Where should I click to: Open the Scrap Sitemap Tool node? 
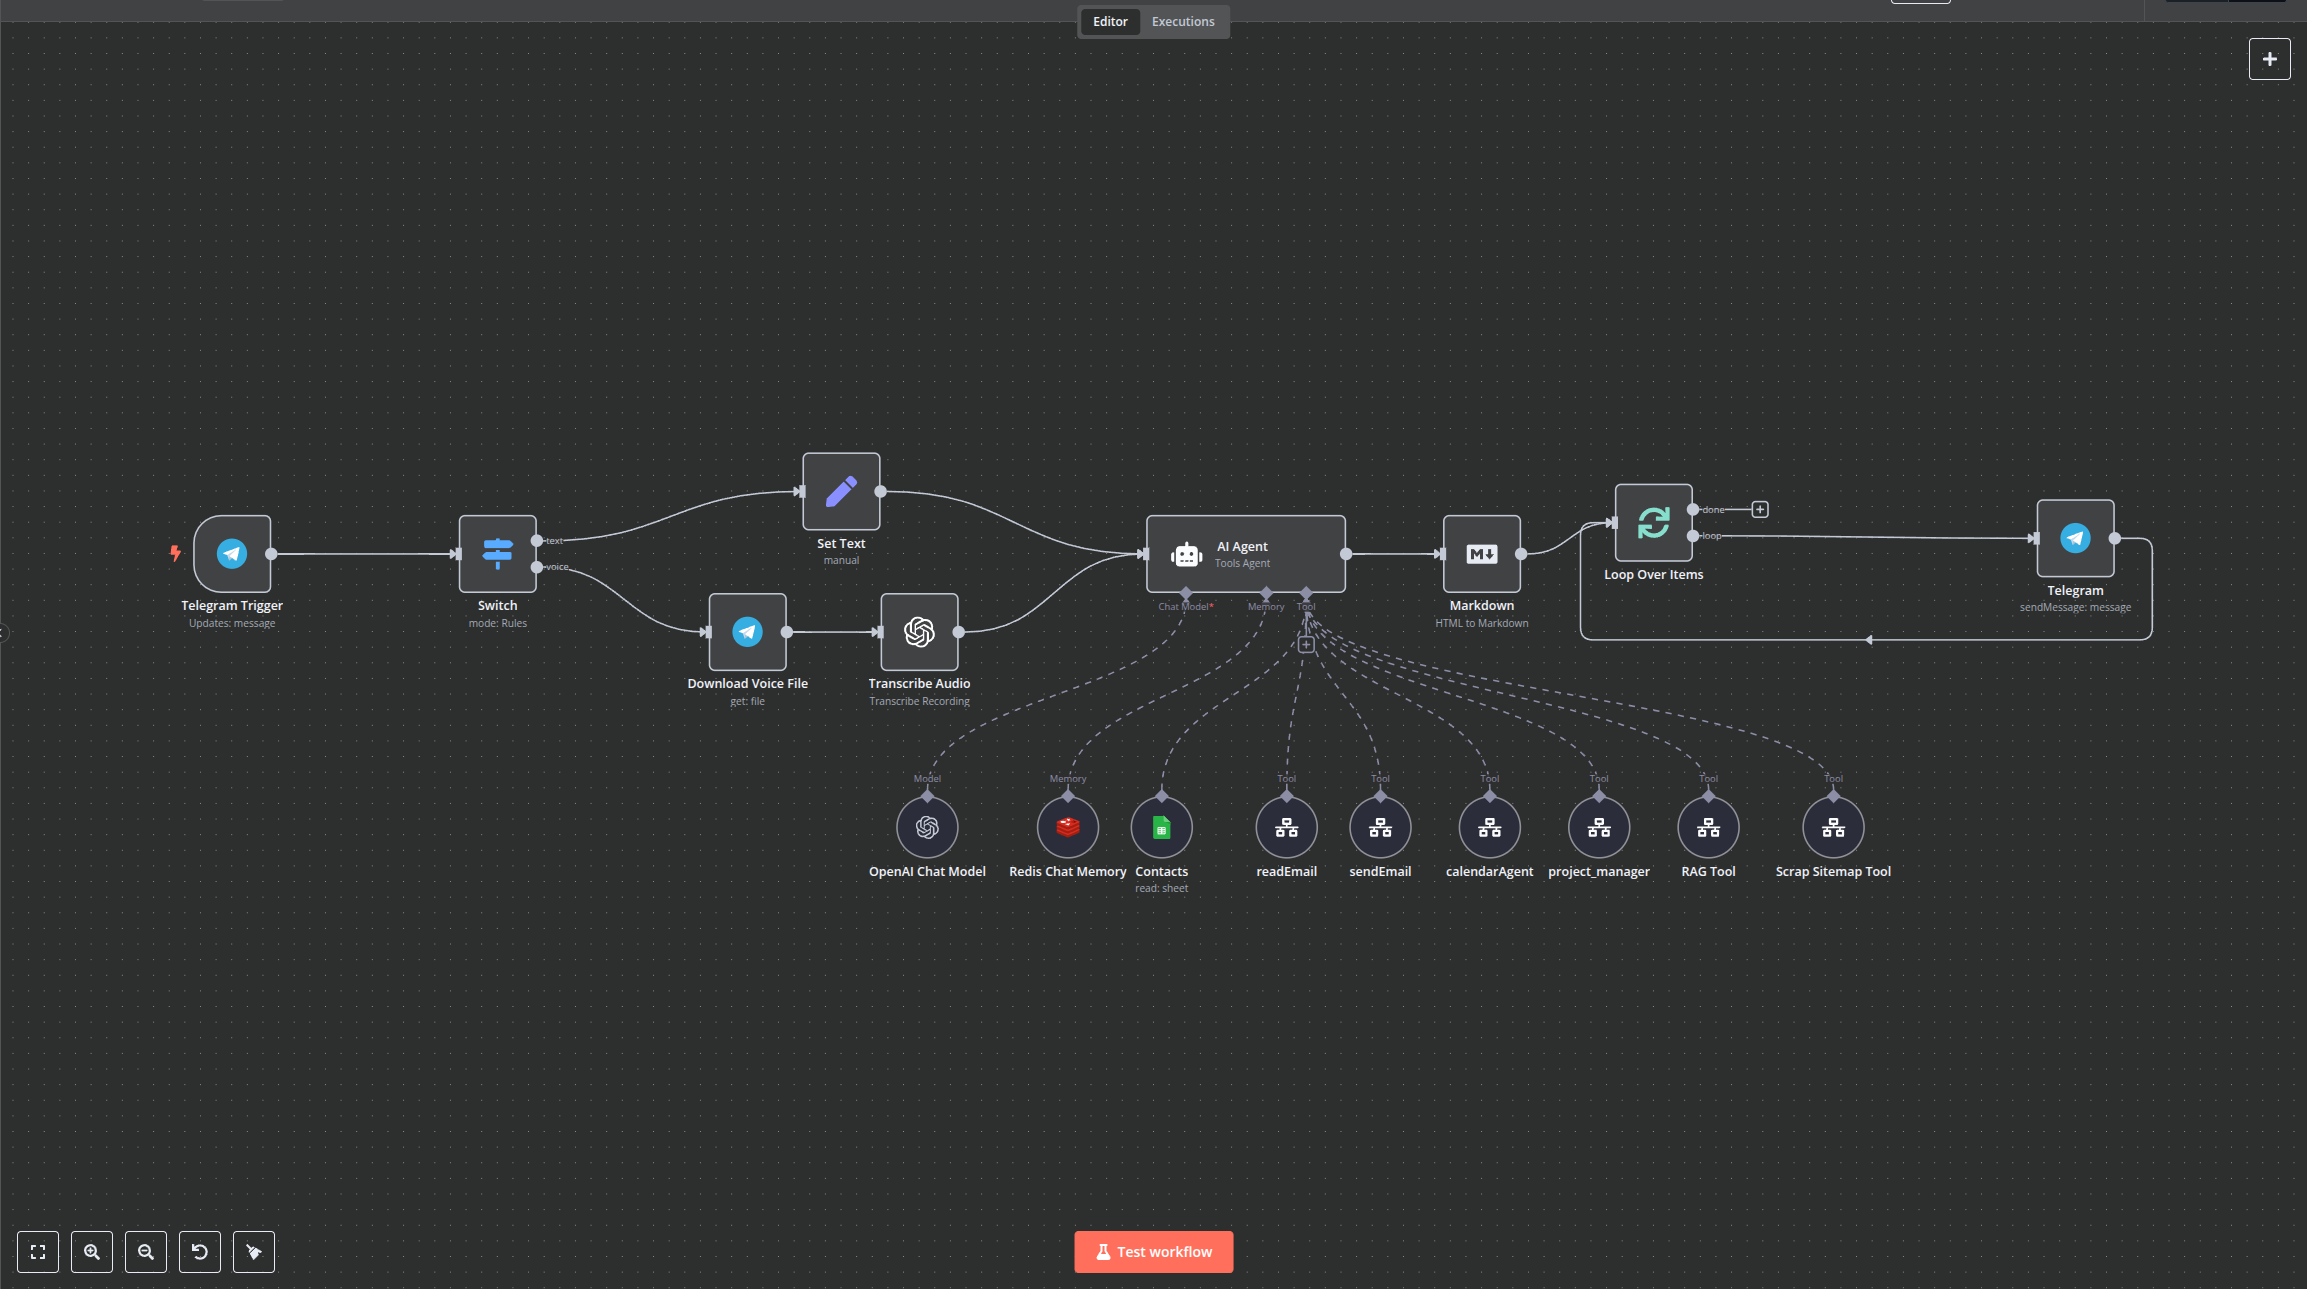pyautogui.click(x=1833, y=827)
